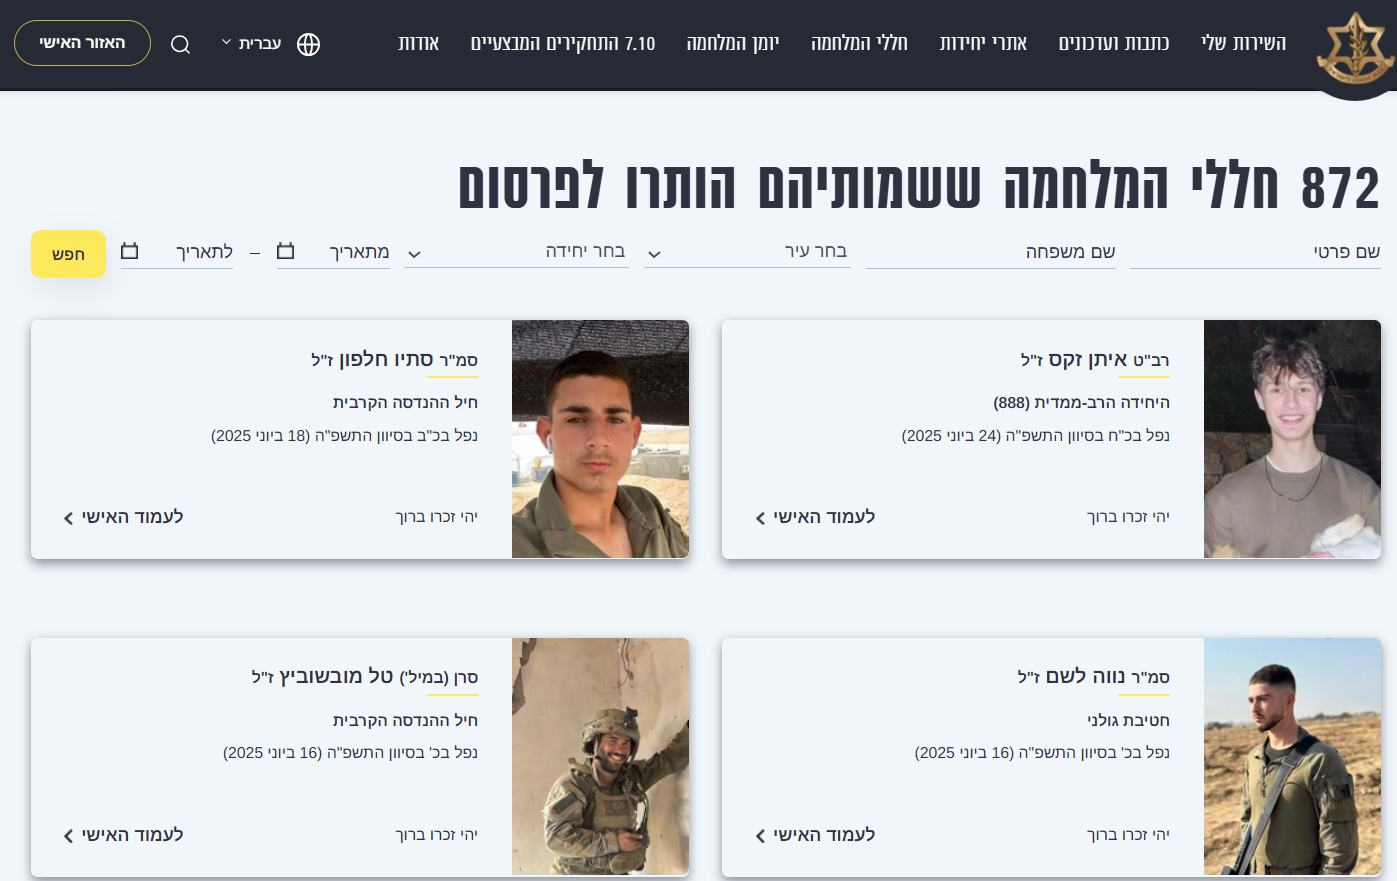Click the photo of טל מובשוביץ
Viewport: 1397px width, 881px height.
600,757
